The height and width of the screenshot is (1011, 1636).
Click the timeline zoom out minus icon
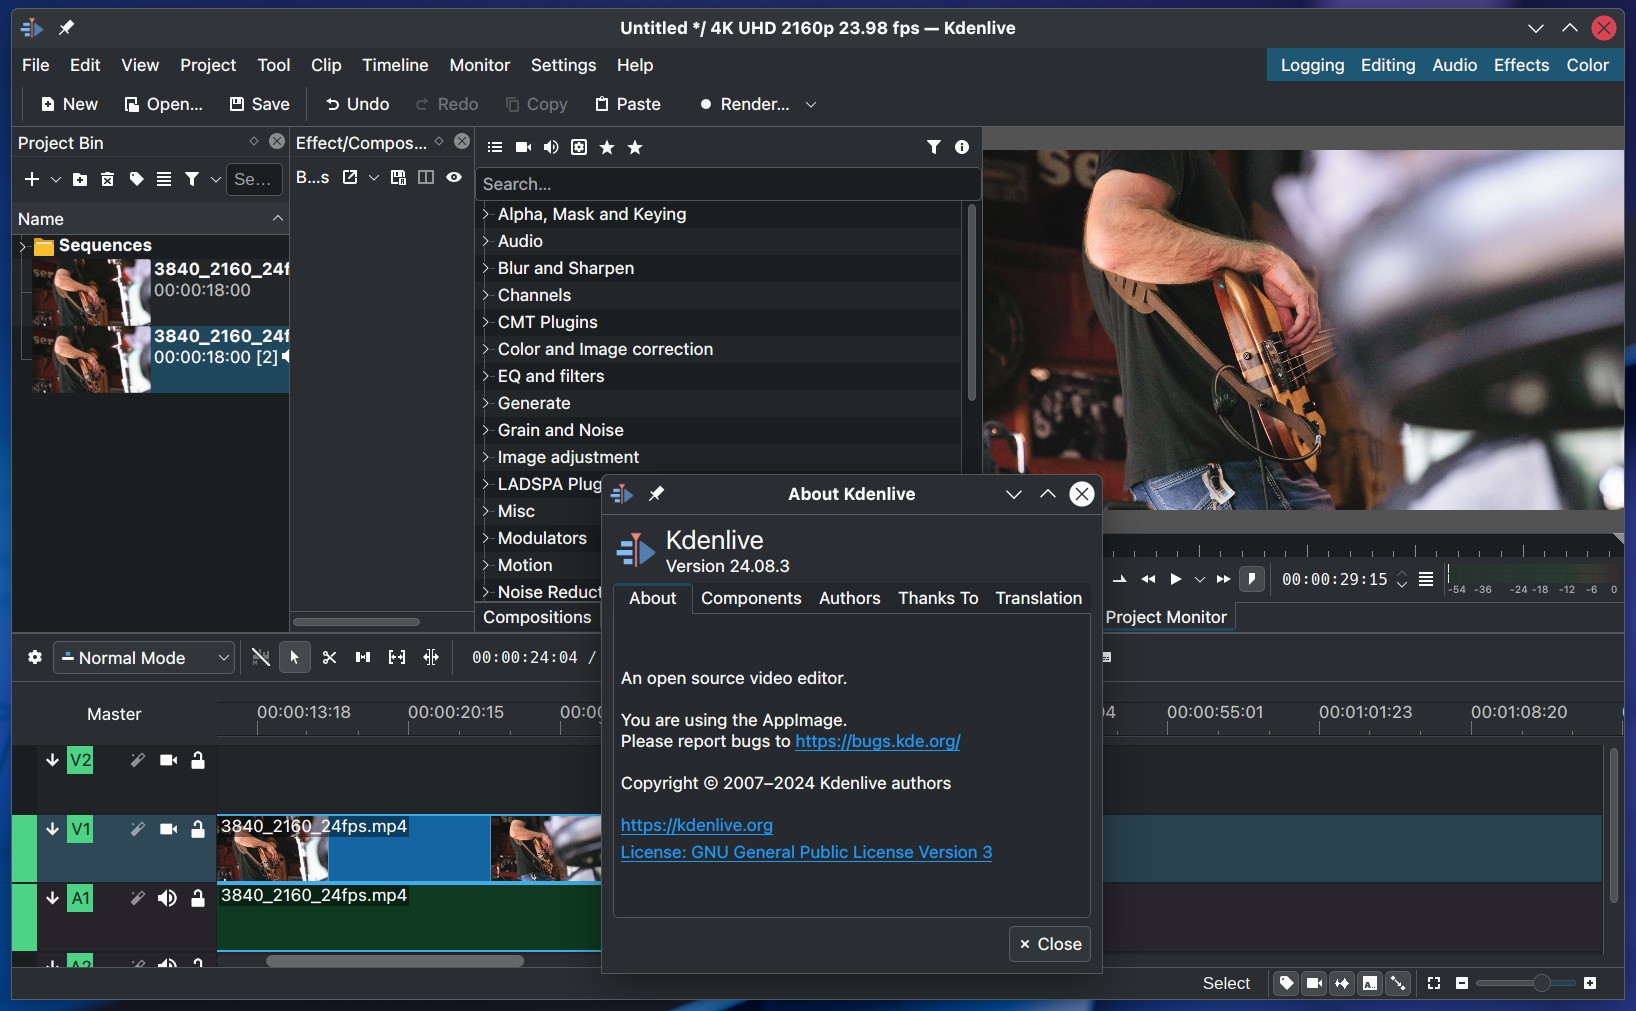tap(1462, 983)
